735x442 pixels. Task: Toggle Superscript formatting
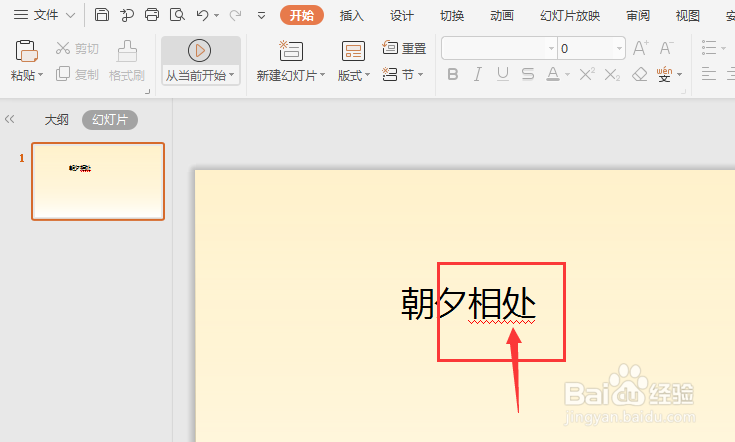click(x=587, y=74)
